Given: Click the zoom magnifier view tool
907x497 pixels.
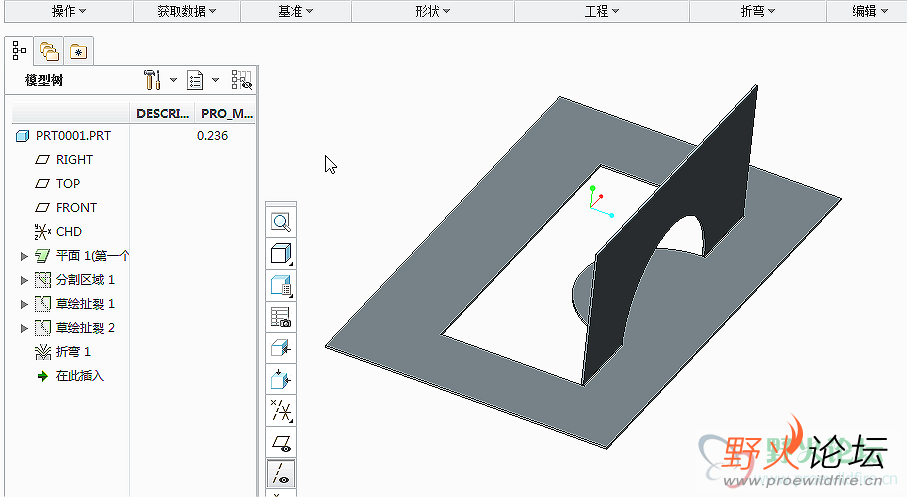Looking at the screenshot, I should [281, 222].
